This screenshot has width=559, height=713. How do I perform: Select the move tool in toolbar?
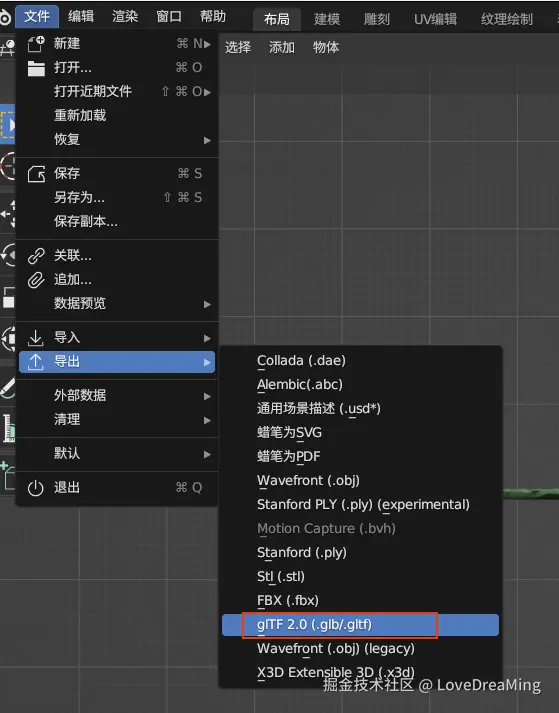click(7, 214)
